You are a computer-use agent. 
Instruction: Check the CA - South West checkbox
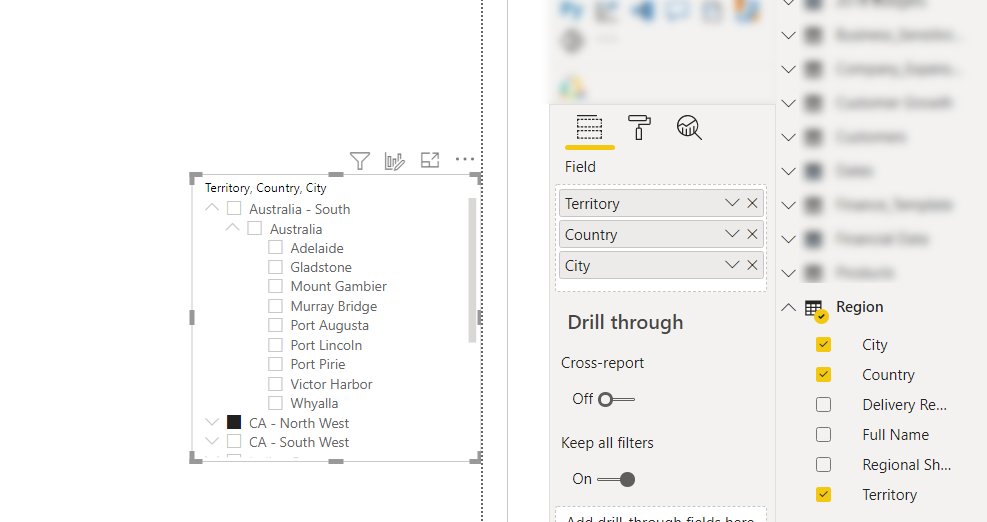(234, 441)
